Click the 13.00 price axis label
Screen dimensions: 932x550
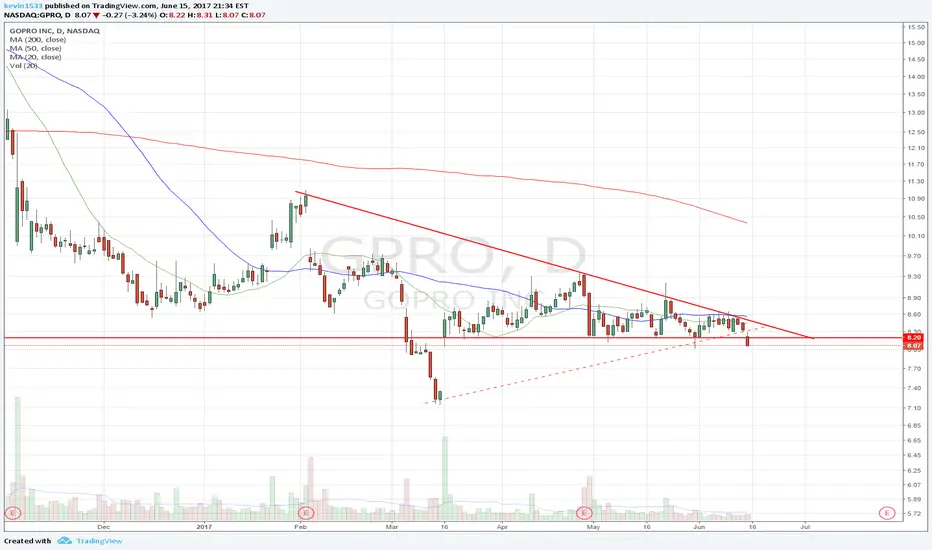point(916,112)
